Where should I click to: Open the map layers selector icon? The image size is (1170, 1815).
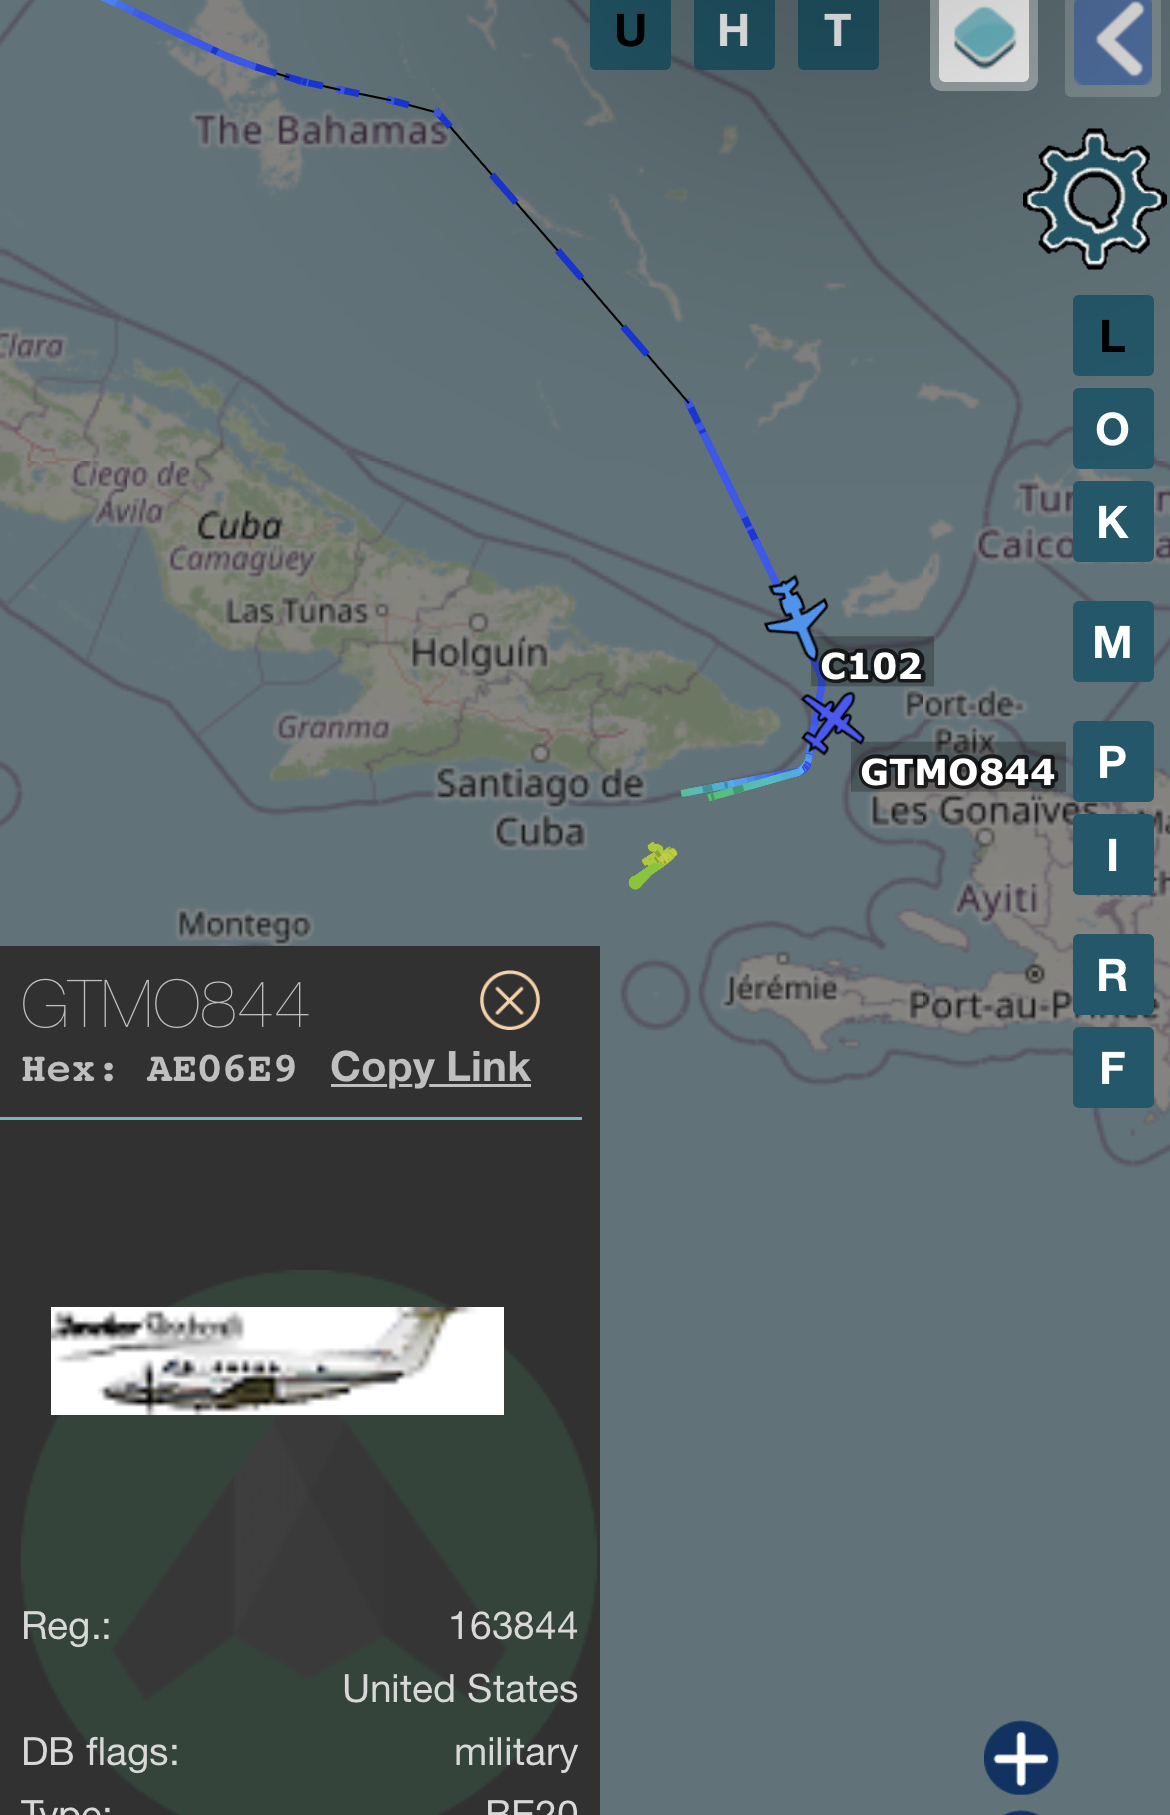pyautogui.click(x=984, y=41)
